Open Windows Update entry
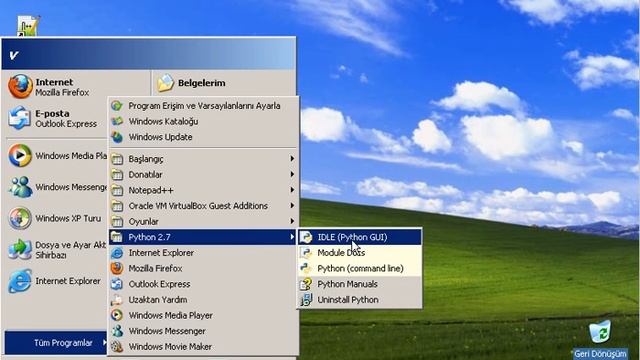Viewport: 640px width, 360px height. point(204,137)
